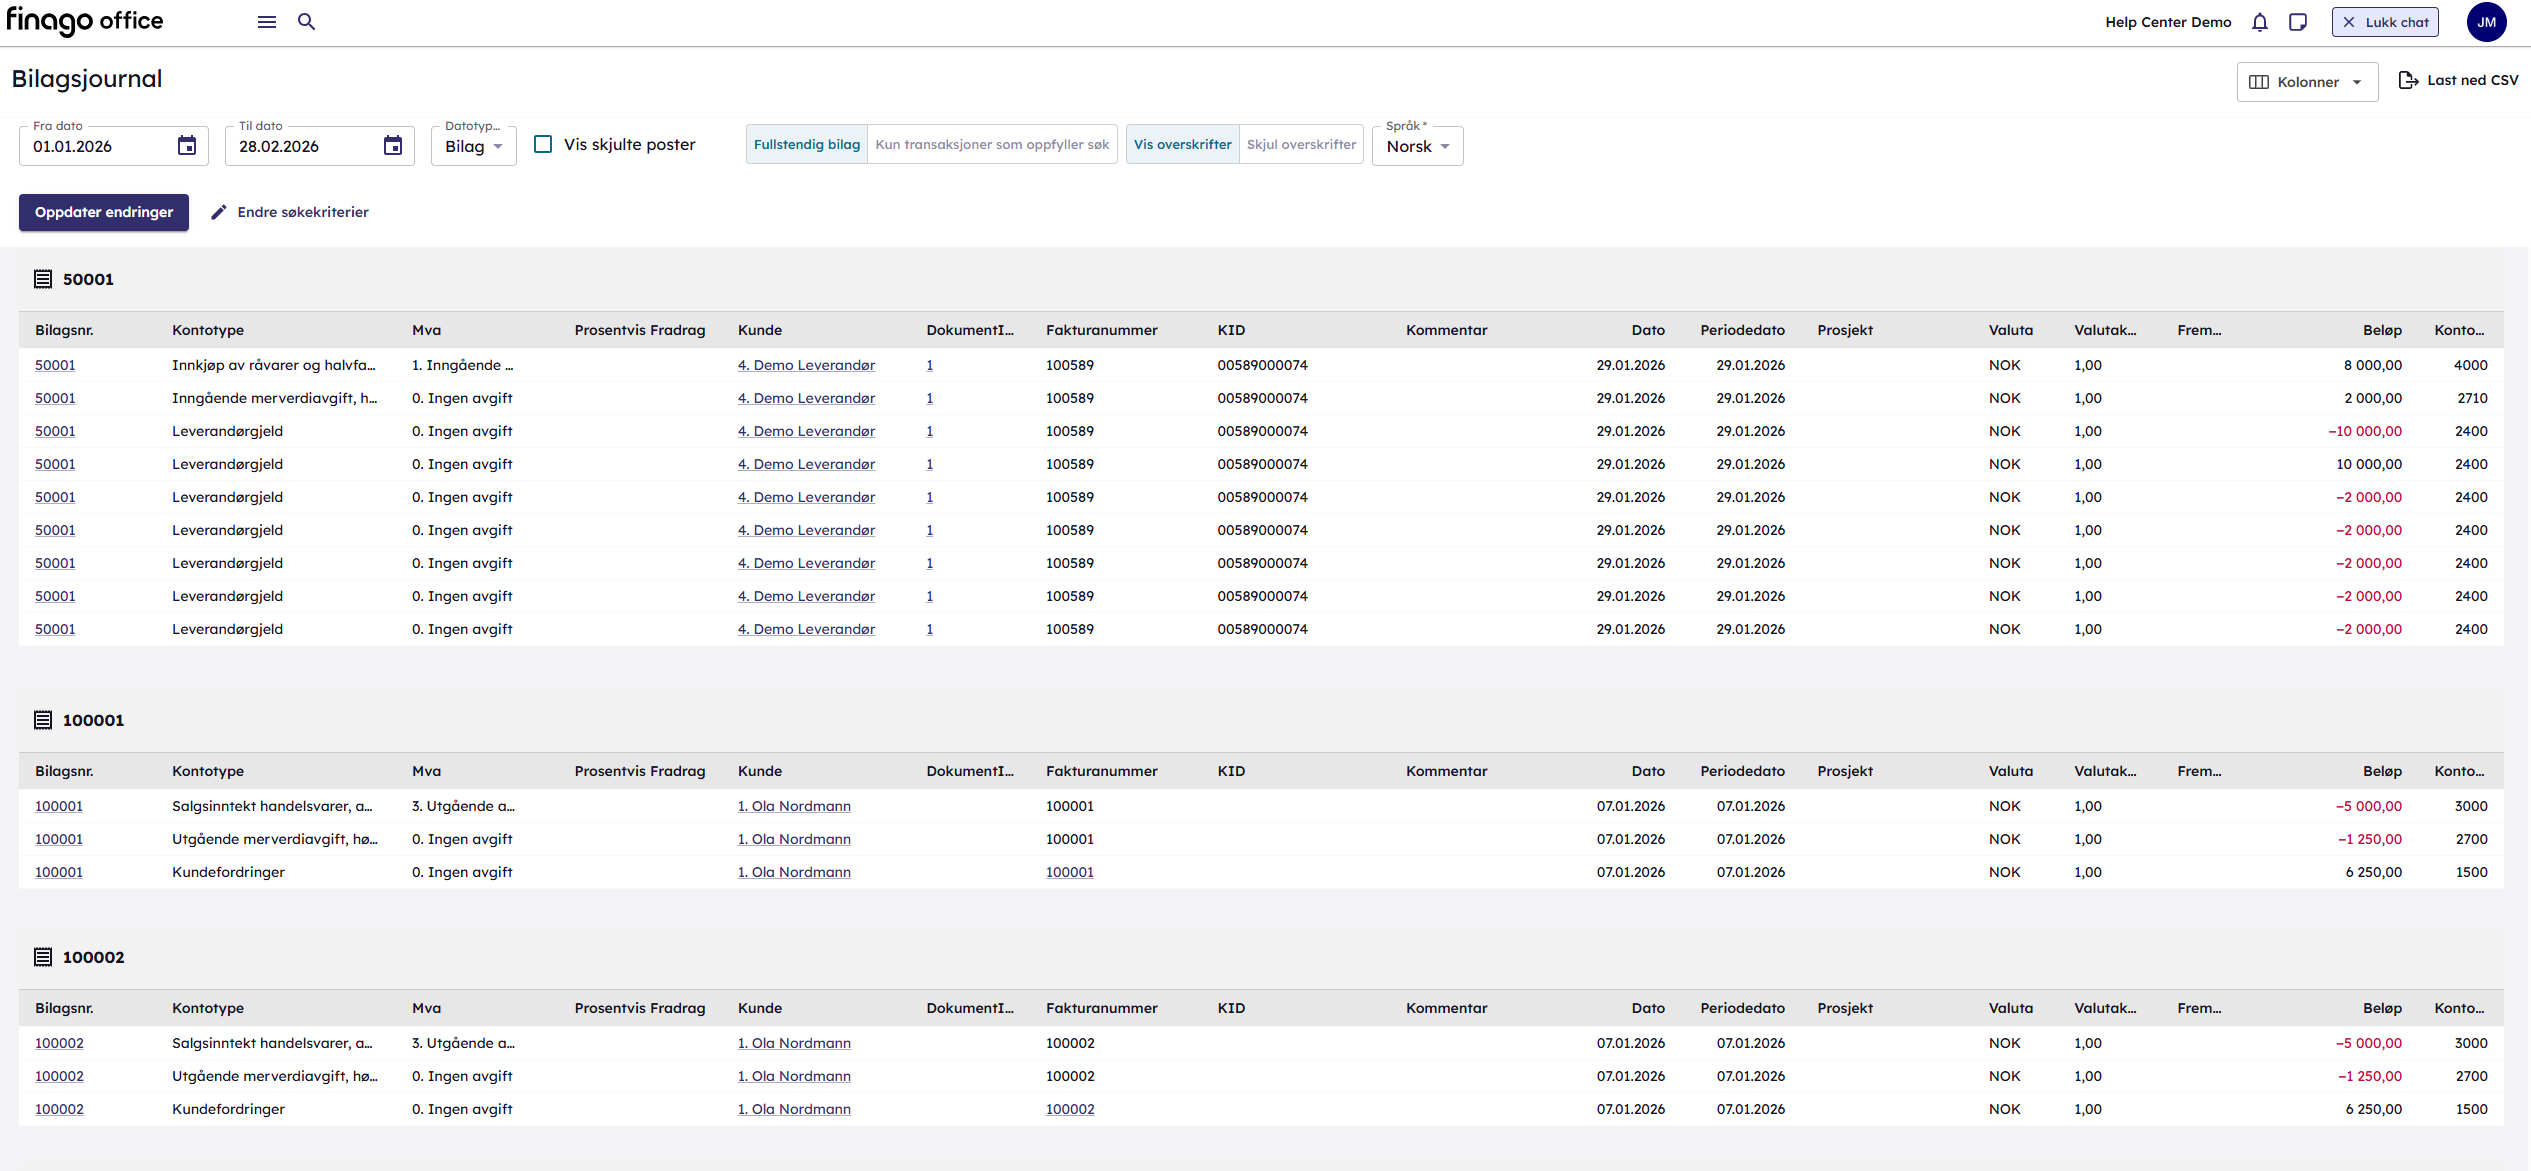
Task: Open the hamburger main menu
Action: click(266, 22)
